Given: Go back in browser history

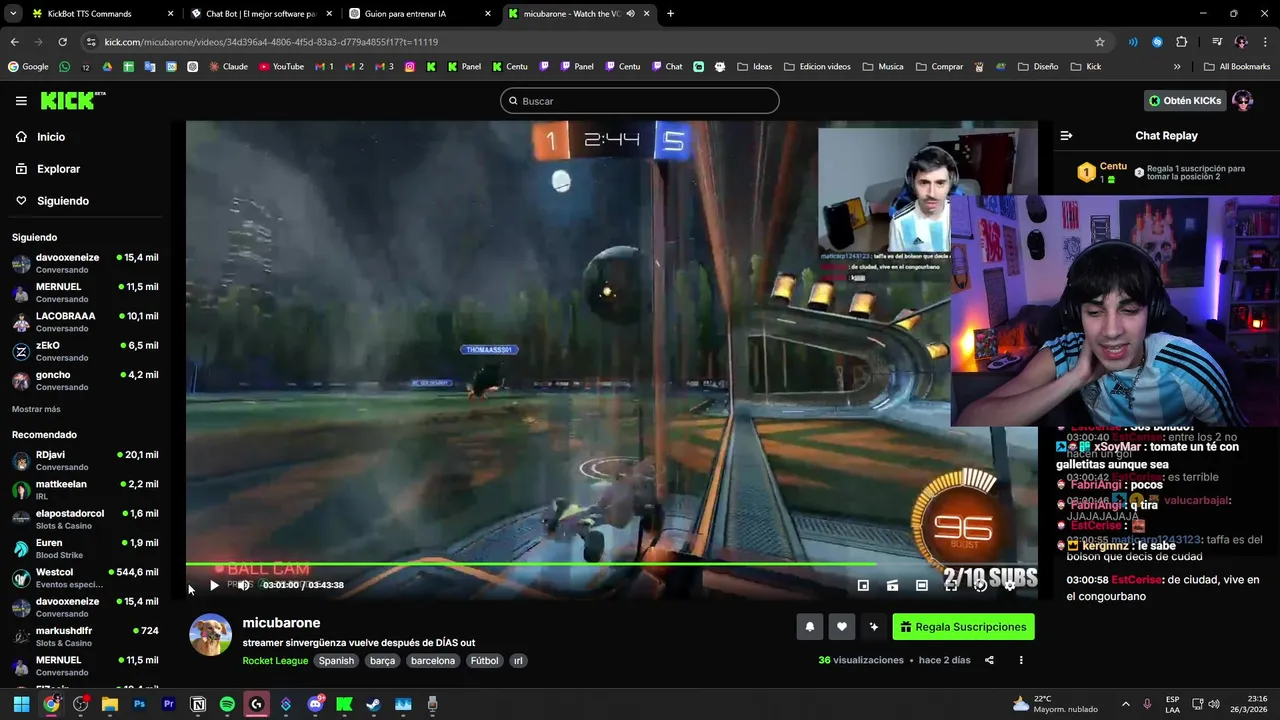Looking at the screenshot, I should tap(14, 42).
